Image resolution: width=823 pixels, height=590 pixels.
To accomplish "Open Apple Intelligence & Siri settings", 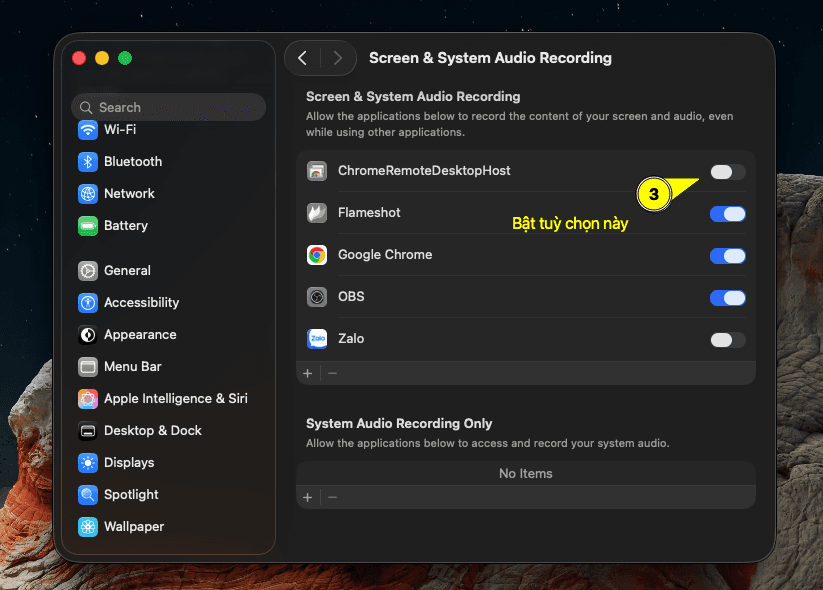I will pyautogui.click(x=88, y=398).
